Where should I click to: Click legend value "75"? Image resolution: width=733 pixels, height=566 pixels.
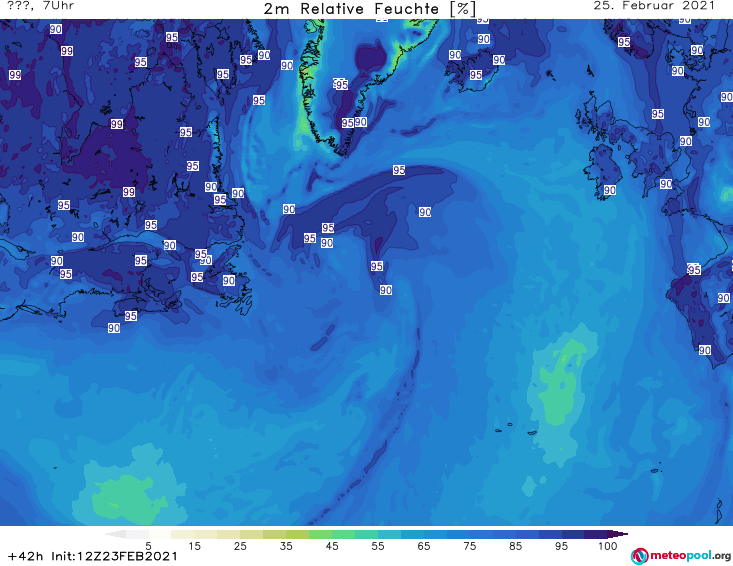[x=470, y=546]
